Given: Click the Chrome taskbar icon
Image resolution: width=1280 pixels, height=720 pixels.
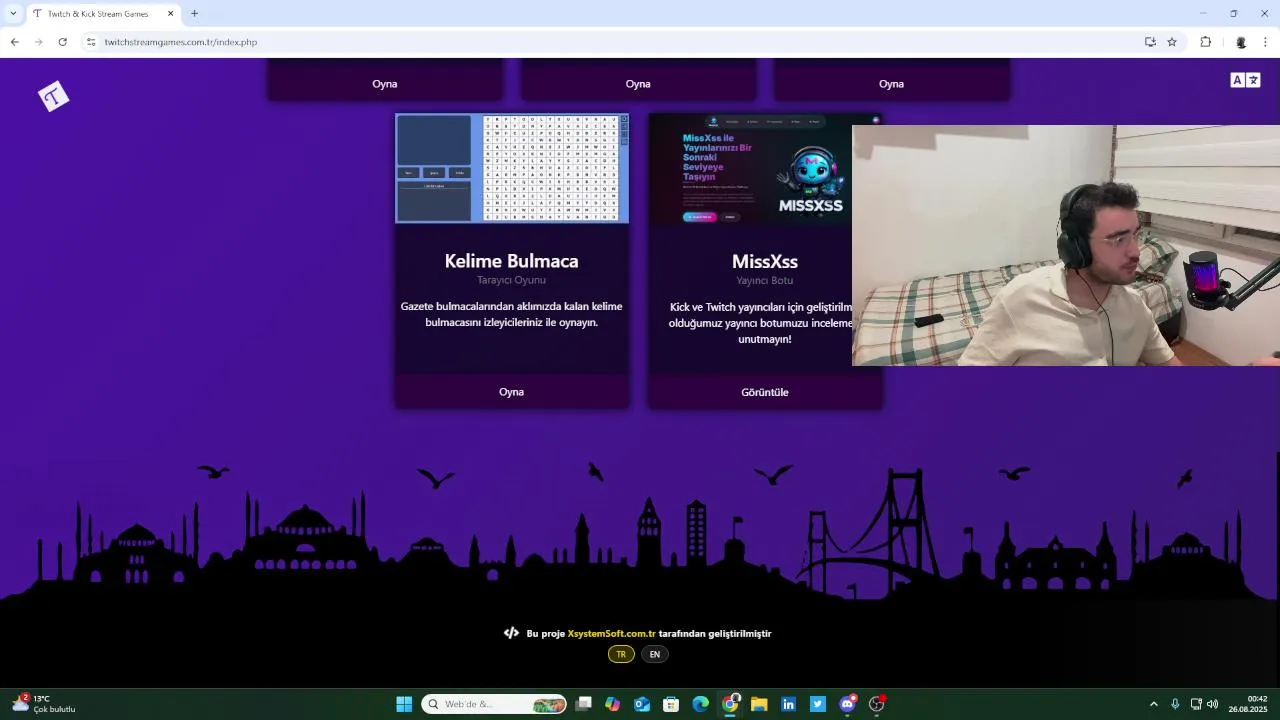Looking at the screenshot, I should coord(730,704).
